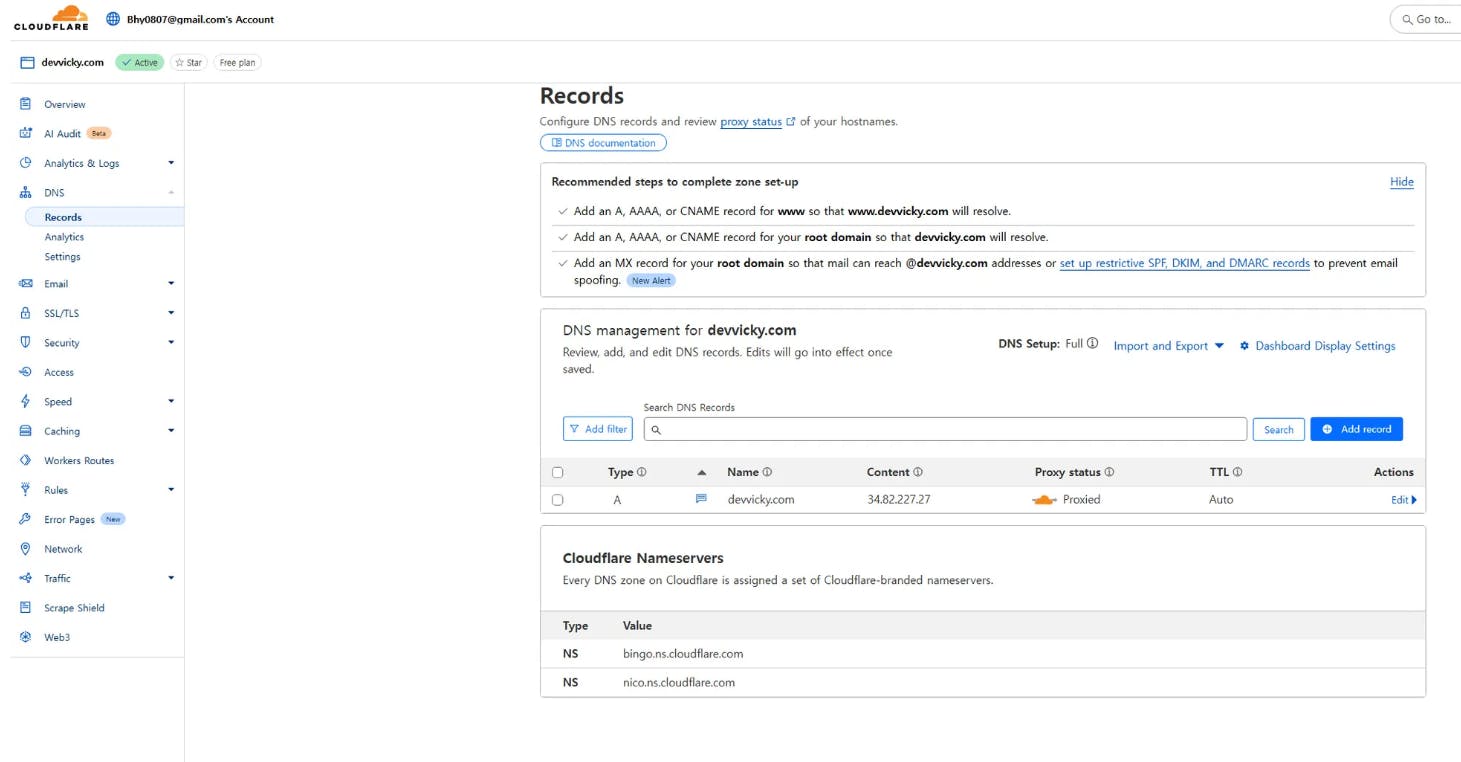Star the devvicky.com zone
1461x762 pixels.
point(188,62)
